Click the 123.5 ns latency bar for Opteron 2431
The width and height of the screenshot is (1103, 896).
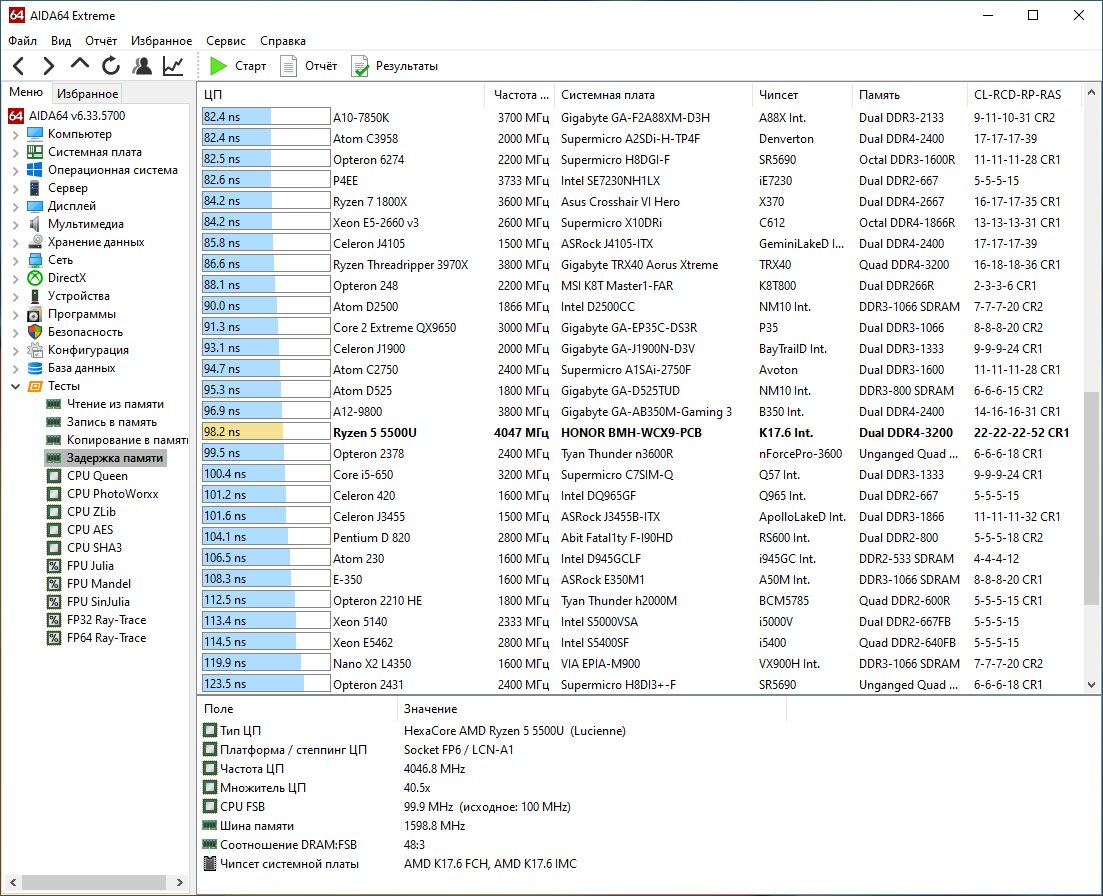pos(266,684)
